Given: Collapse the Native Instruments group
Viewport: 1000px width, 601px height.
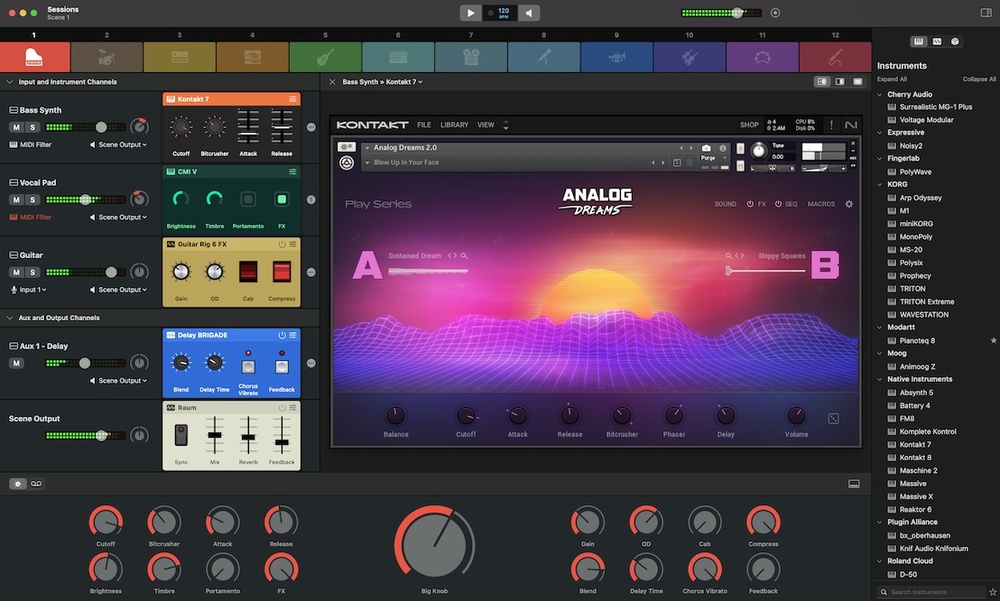Looking at the screenshot, I should tap(880, 379).
